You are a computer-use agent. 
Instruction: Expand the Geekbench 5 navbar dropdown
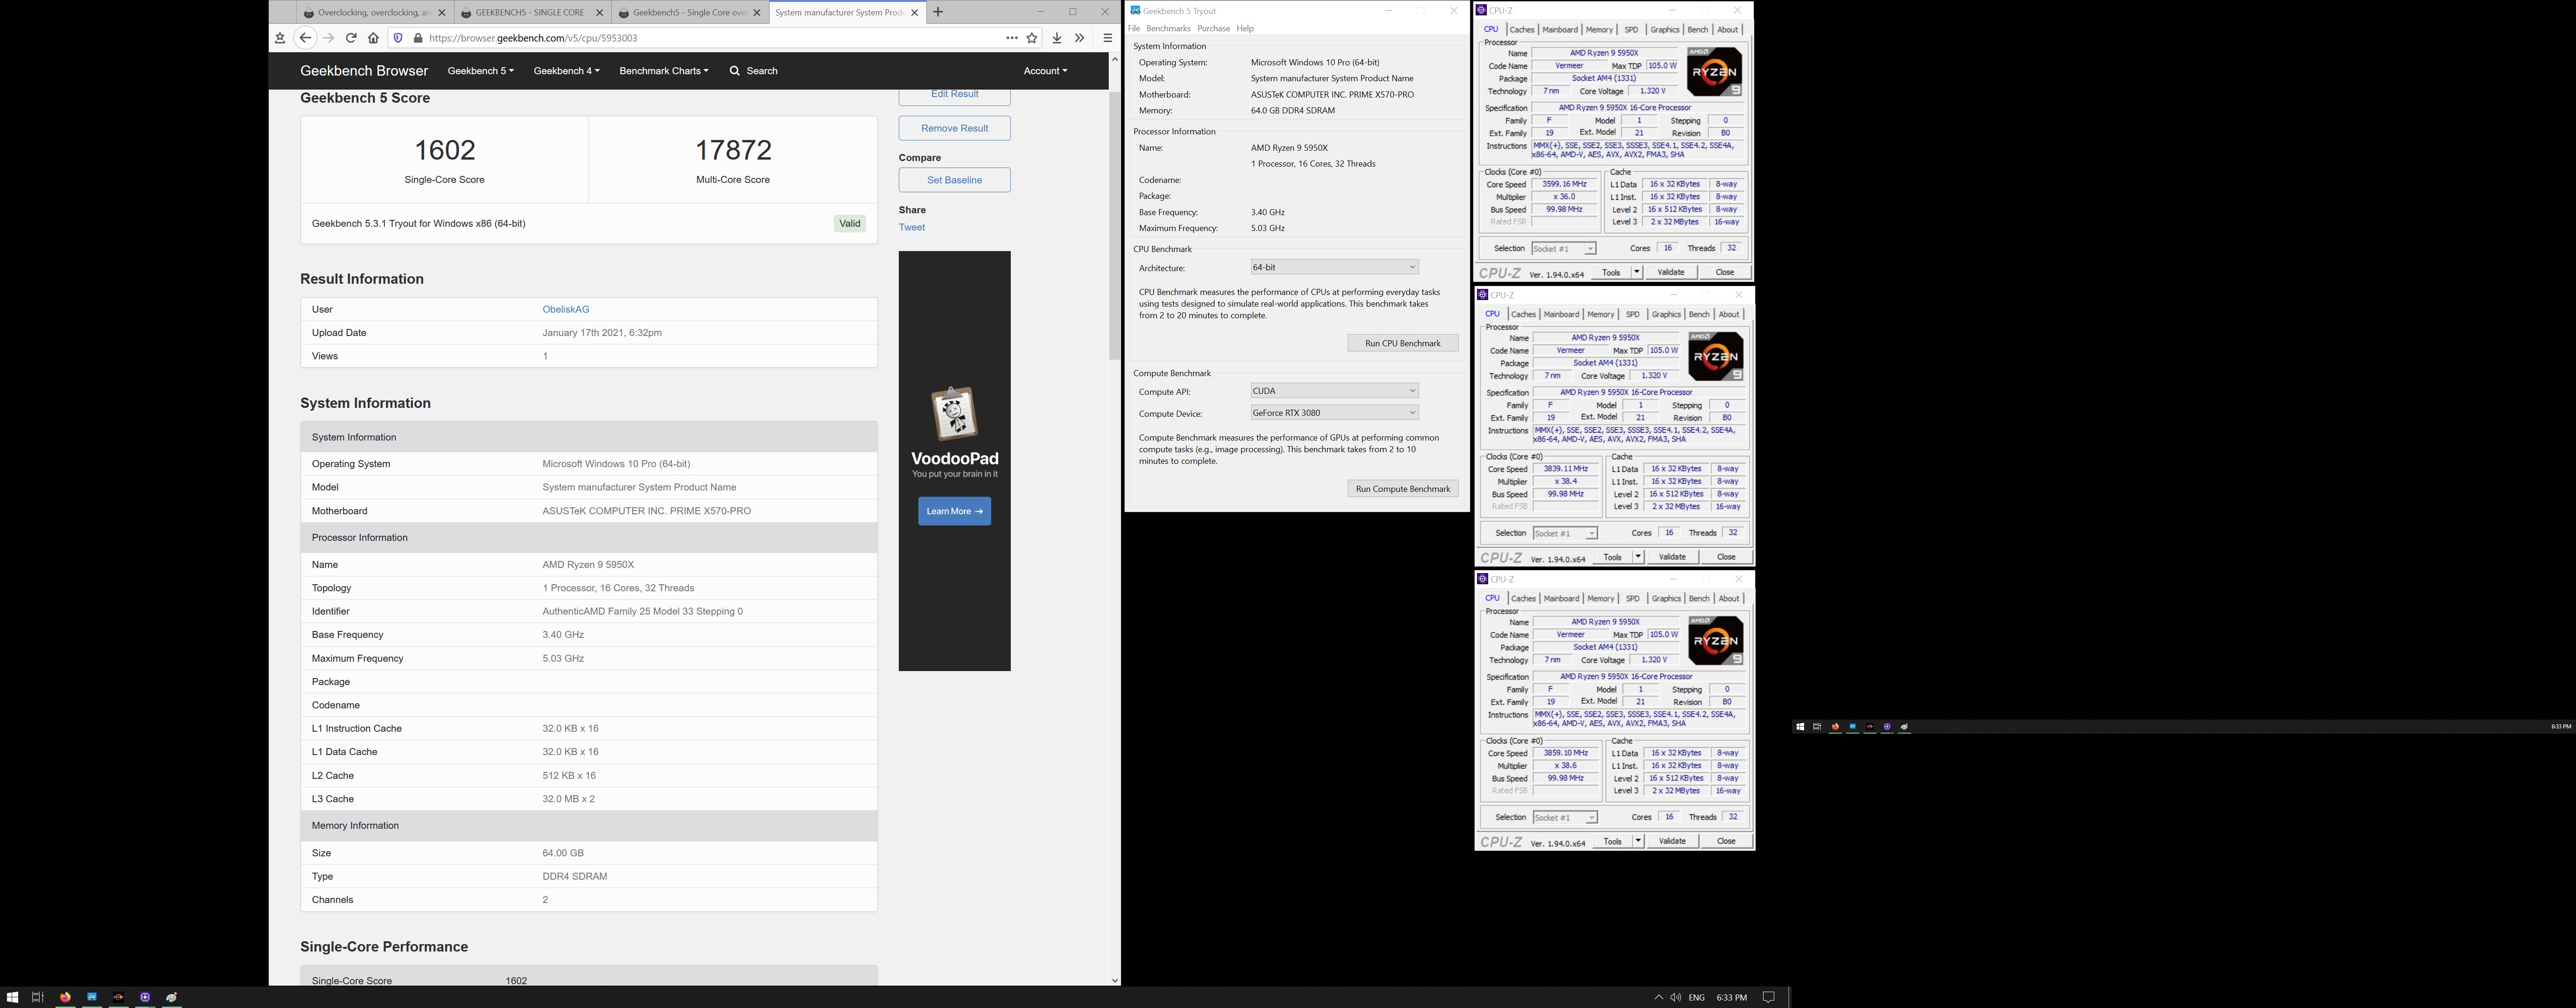tap(481, 71)
